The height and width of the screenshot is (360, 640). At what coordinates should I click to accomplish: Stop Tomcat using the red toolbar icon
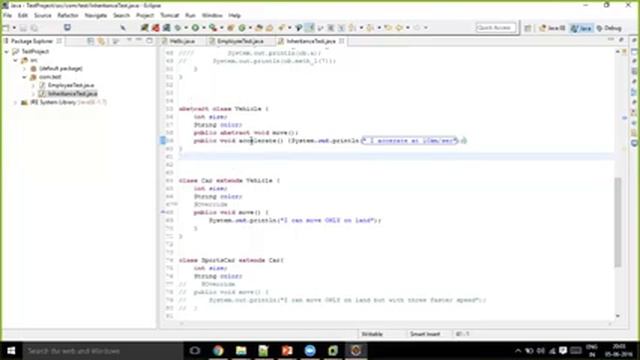click(x=156, y=28)
